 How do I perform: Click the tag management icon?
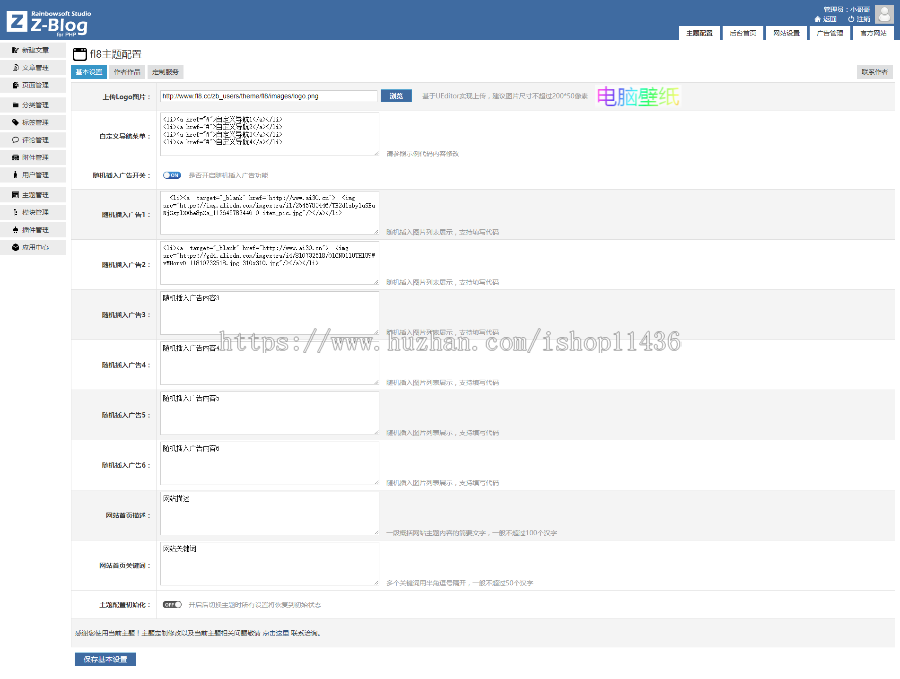[x=14, y=122]
